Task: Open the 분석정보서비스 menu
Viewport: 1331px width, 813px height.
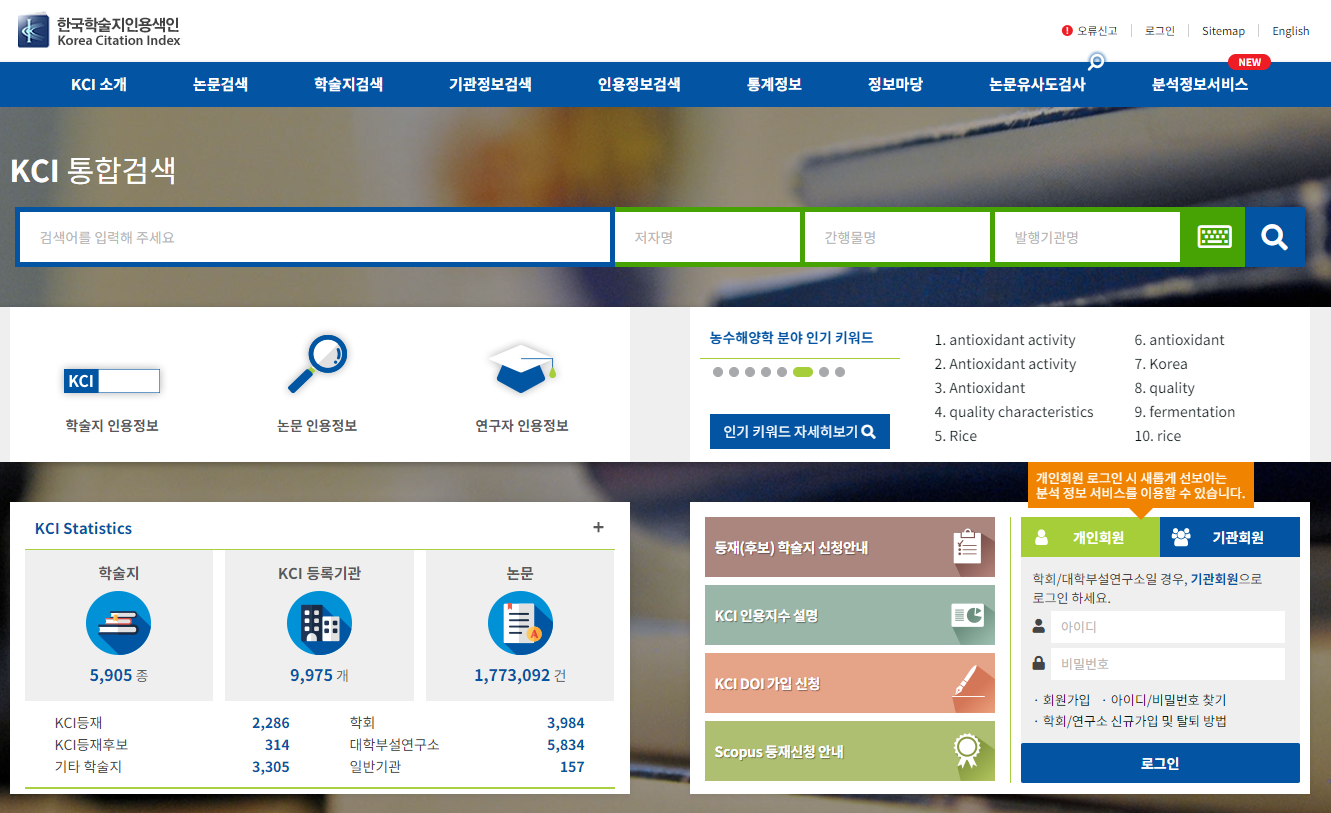Action: click(x=1200, y=85)
